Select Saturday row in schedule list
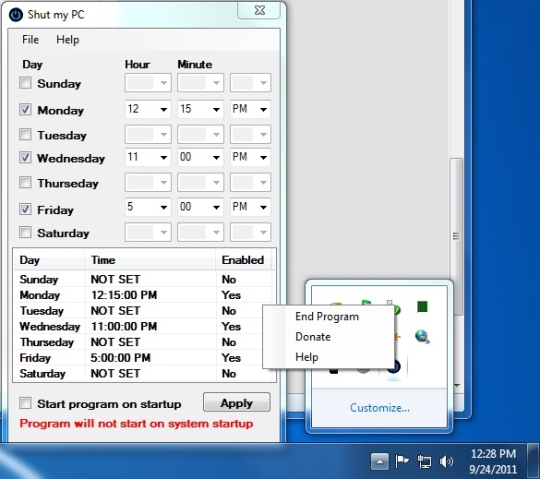Screen dimensions: 540x479 click(x=144, y=373)
